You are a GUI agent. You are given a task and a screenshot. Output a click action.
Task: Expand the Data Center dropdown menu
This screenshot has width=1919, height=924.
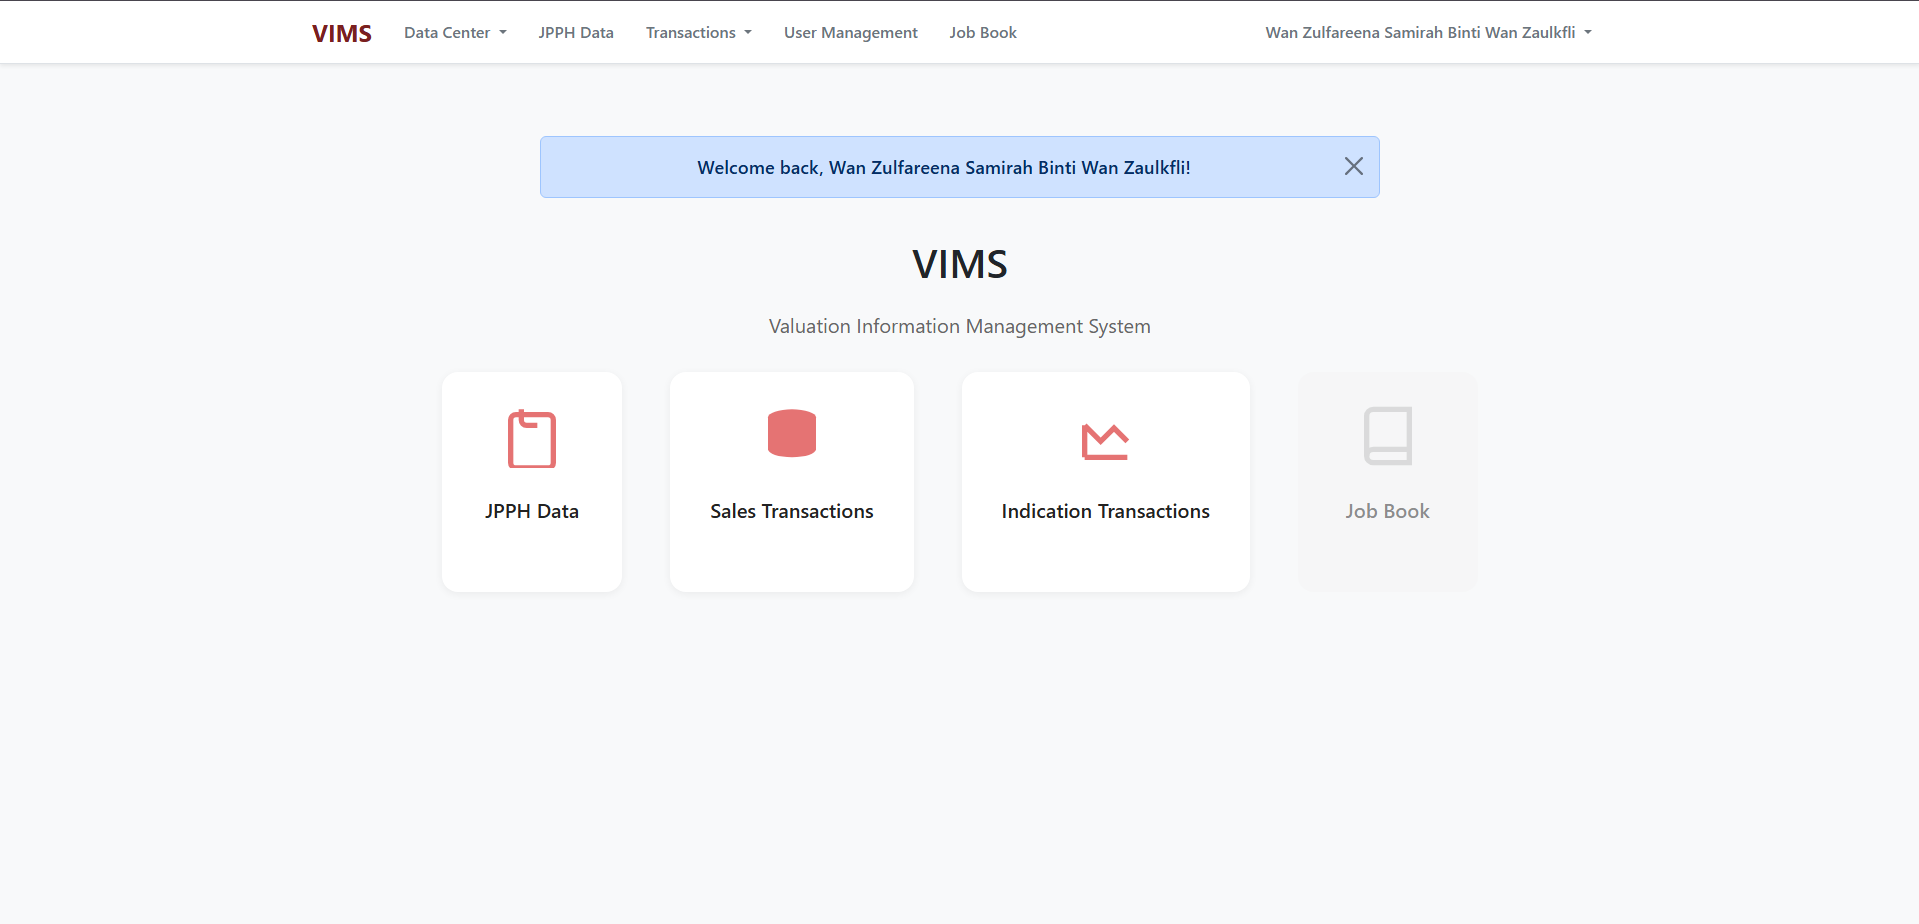[x=447, y=33]
